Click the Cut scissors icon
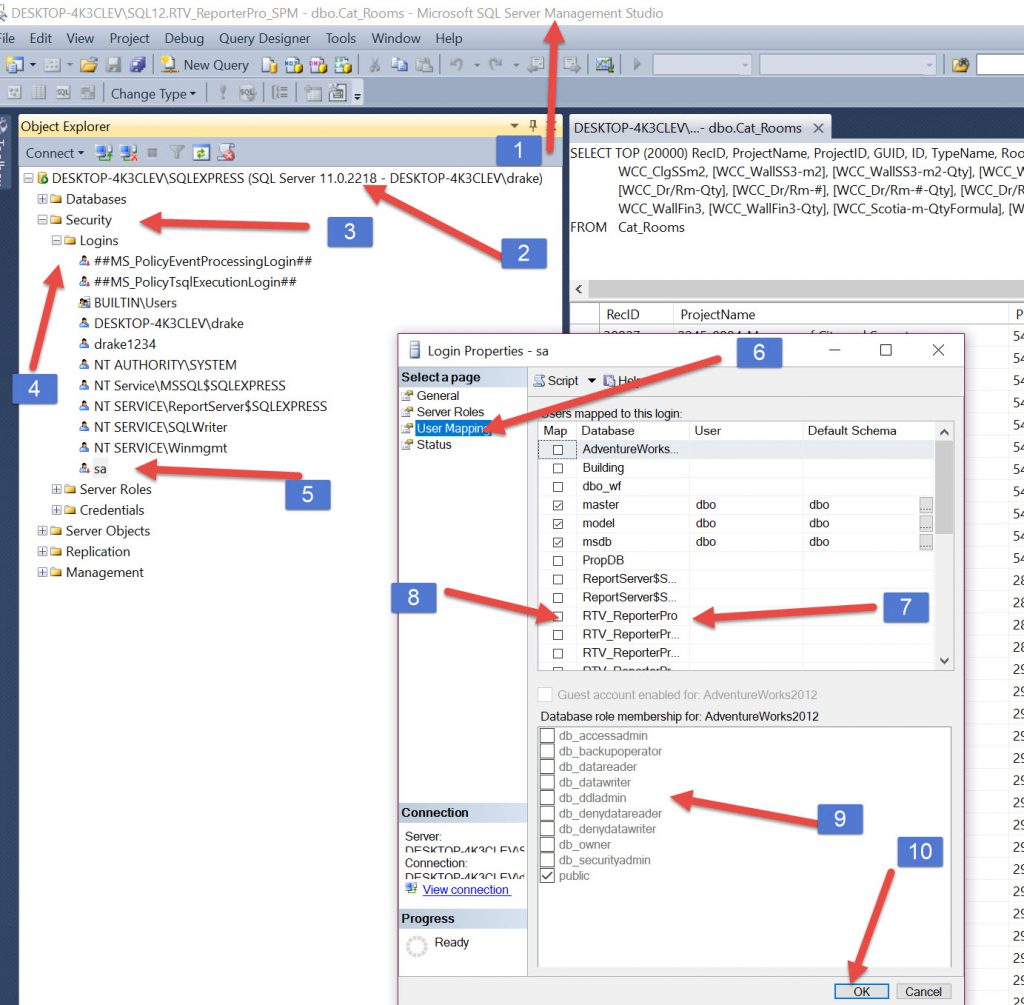 [x=375, y=65]
